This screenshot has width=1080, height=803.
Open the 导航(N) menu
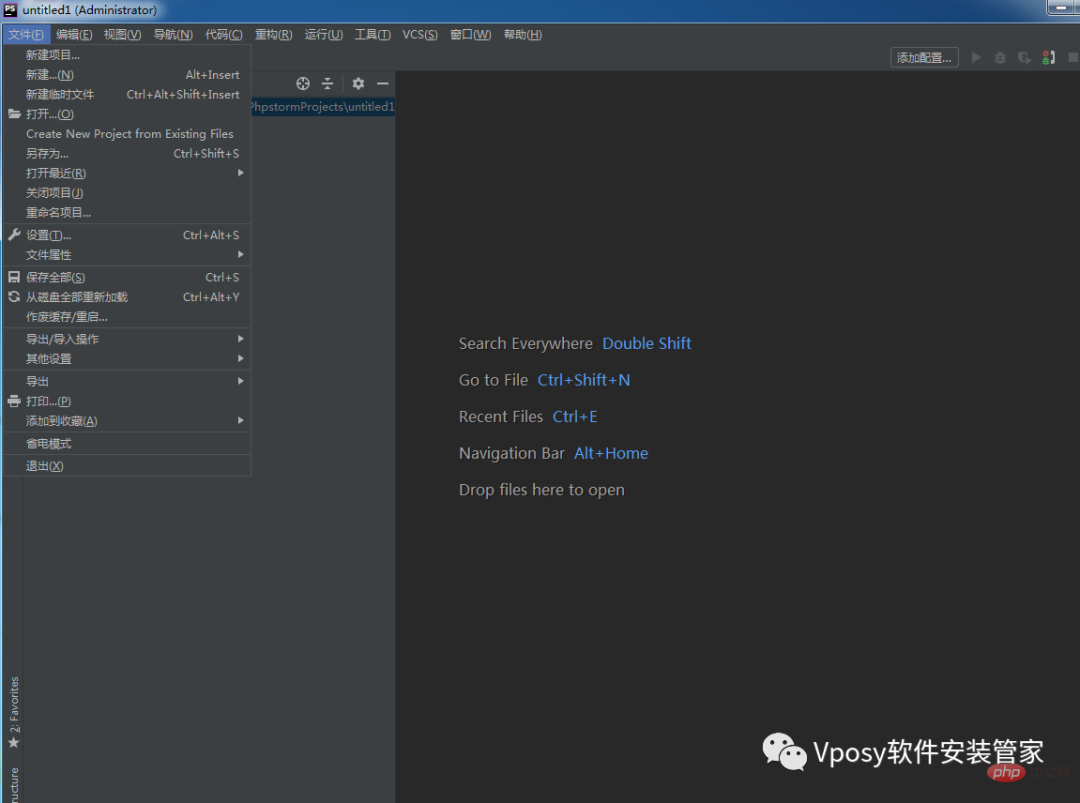coord(173,34)
